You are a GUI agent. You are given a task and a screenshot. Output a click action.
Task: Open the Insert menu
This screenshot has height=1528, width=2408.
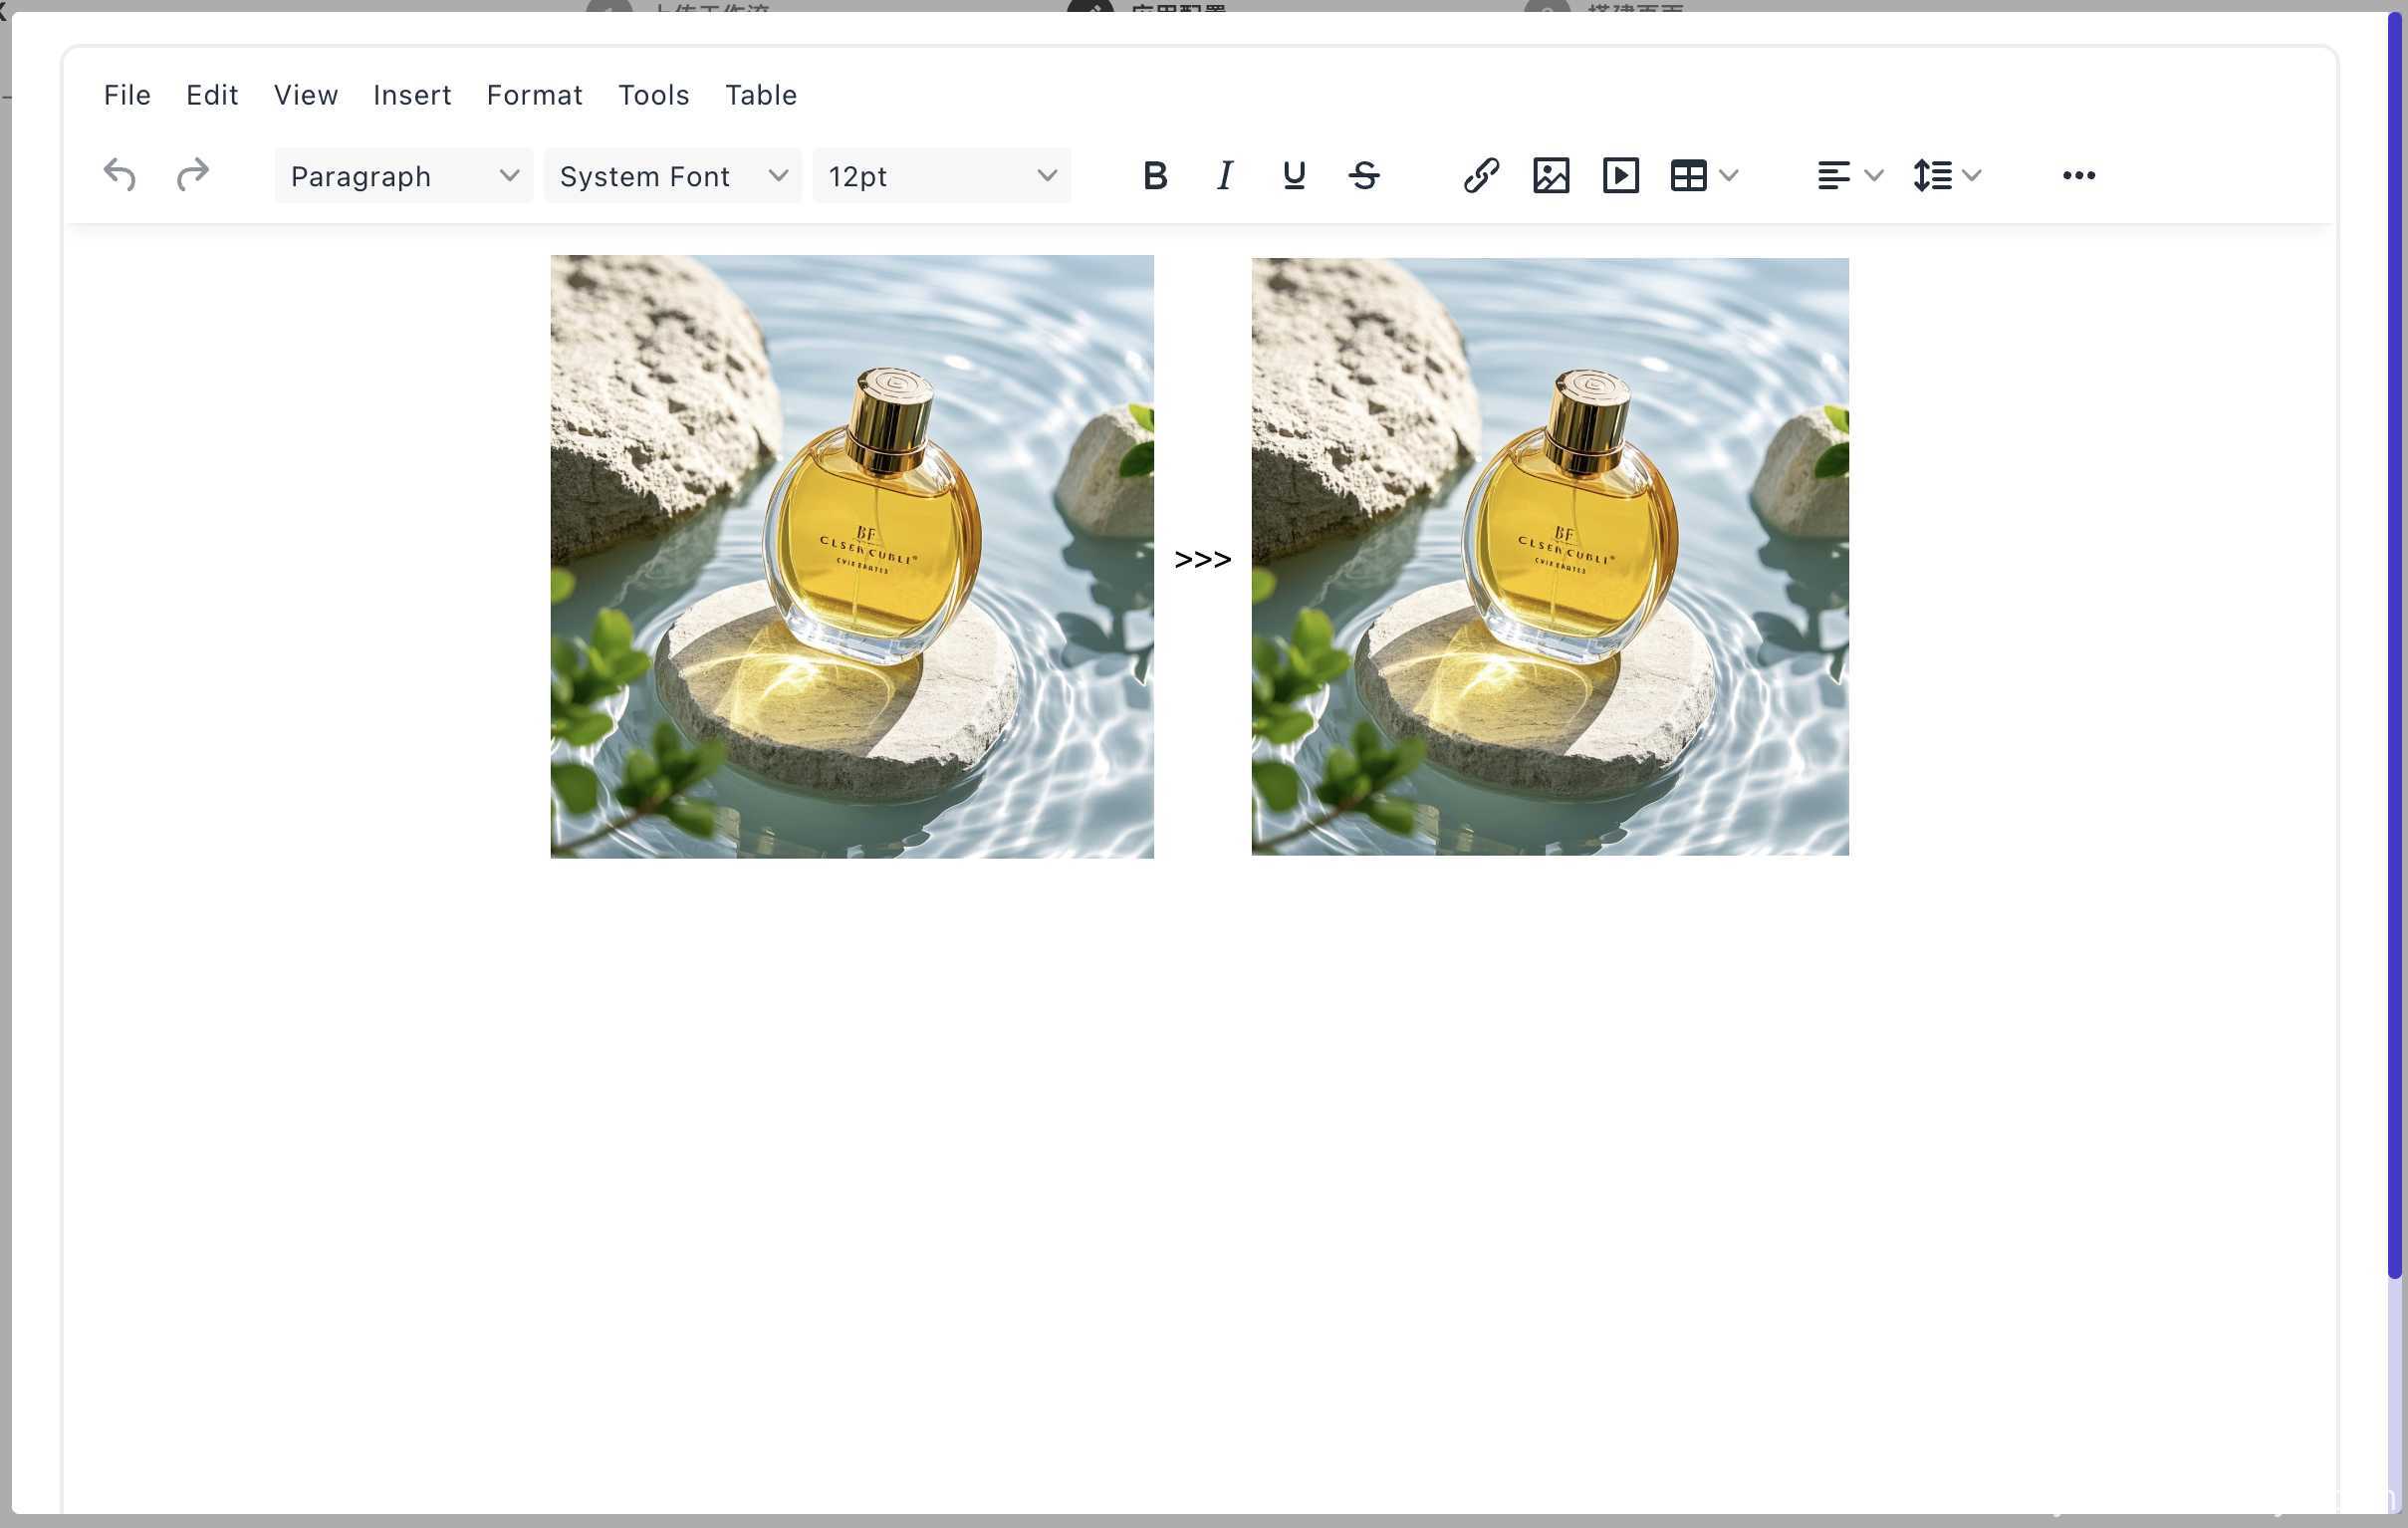point(412,95)
